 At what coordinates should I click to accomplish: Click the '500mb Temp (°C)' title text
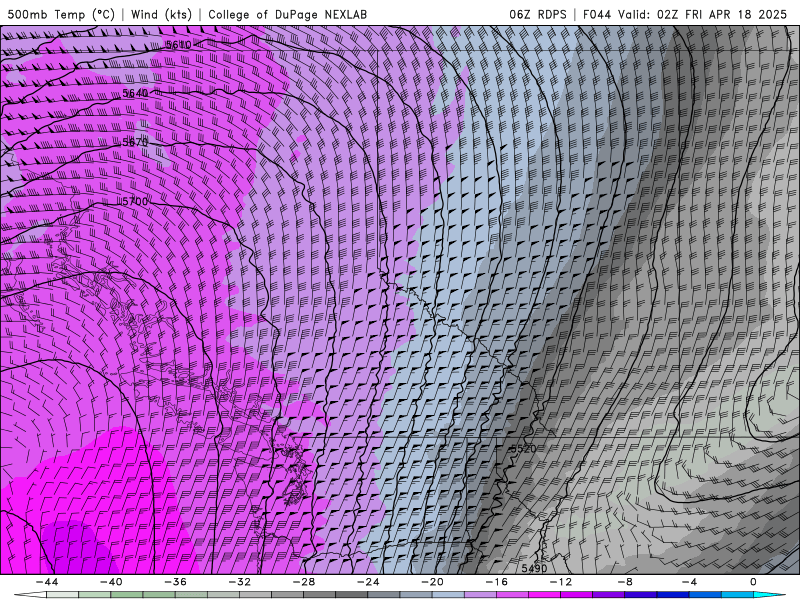(61, 14)
